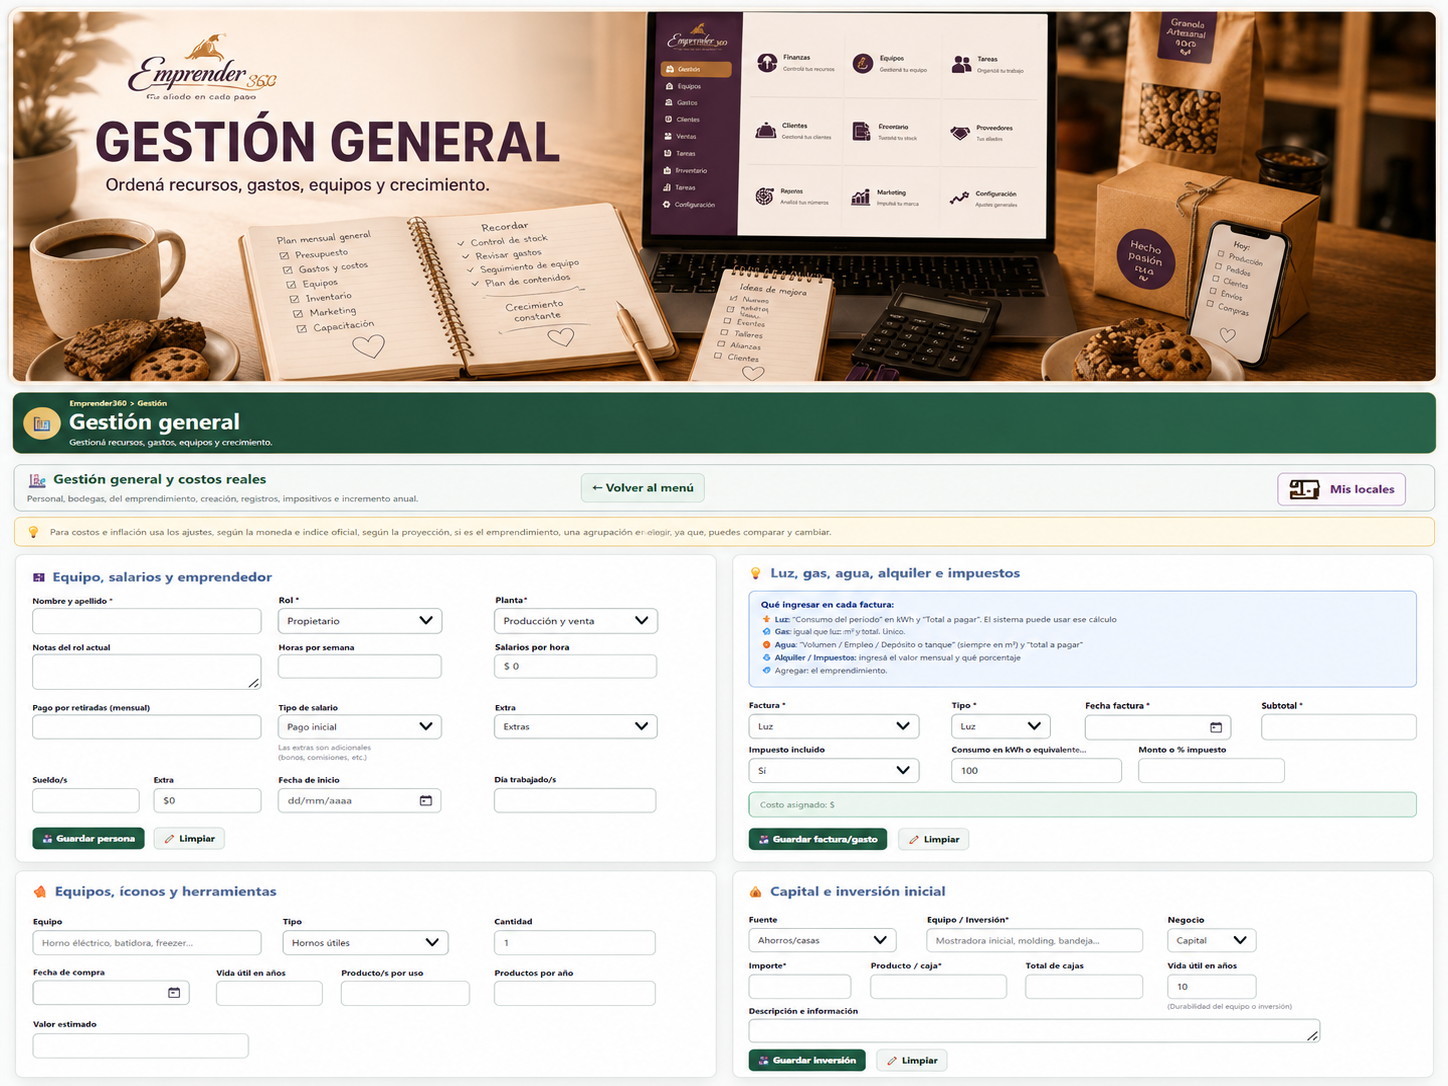Click the Gas bullet icon in the invoice guide
The width and height of the screenshot is (1448, 1086).
(767, 632)
